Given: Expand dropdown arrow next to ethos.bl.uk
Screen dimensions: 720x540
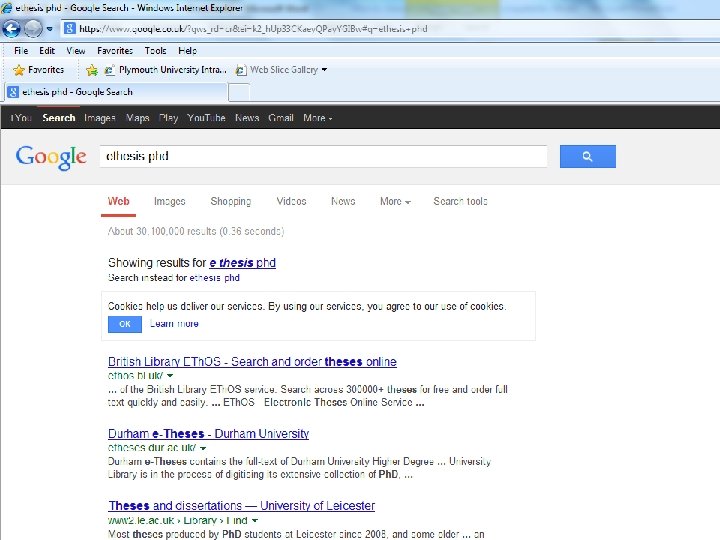Looking at the screenshot, I should pyautogui.click(x=170, y=376).
